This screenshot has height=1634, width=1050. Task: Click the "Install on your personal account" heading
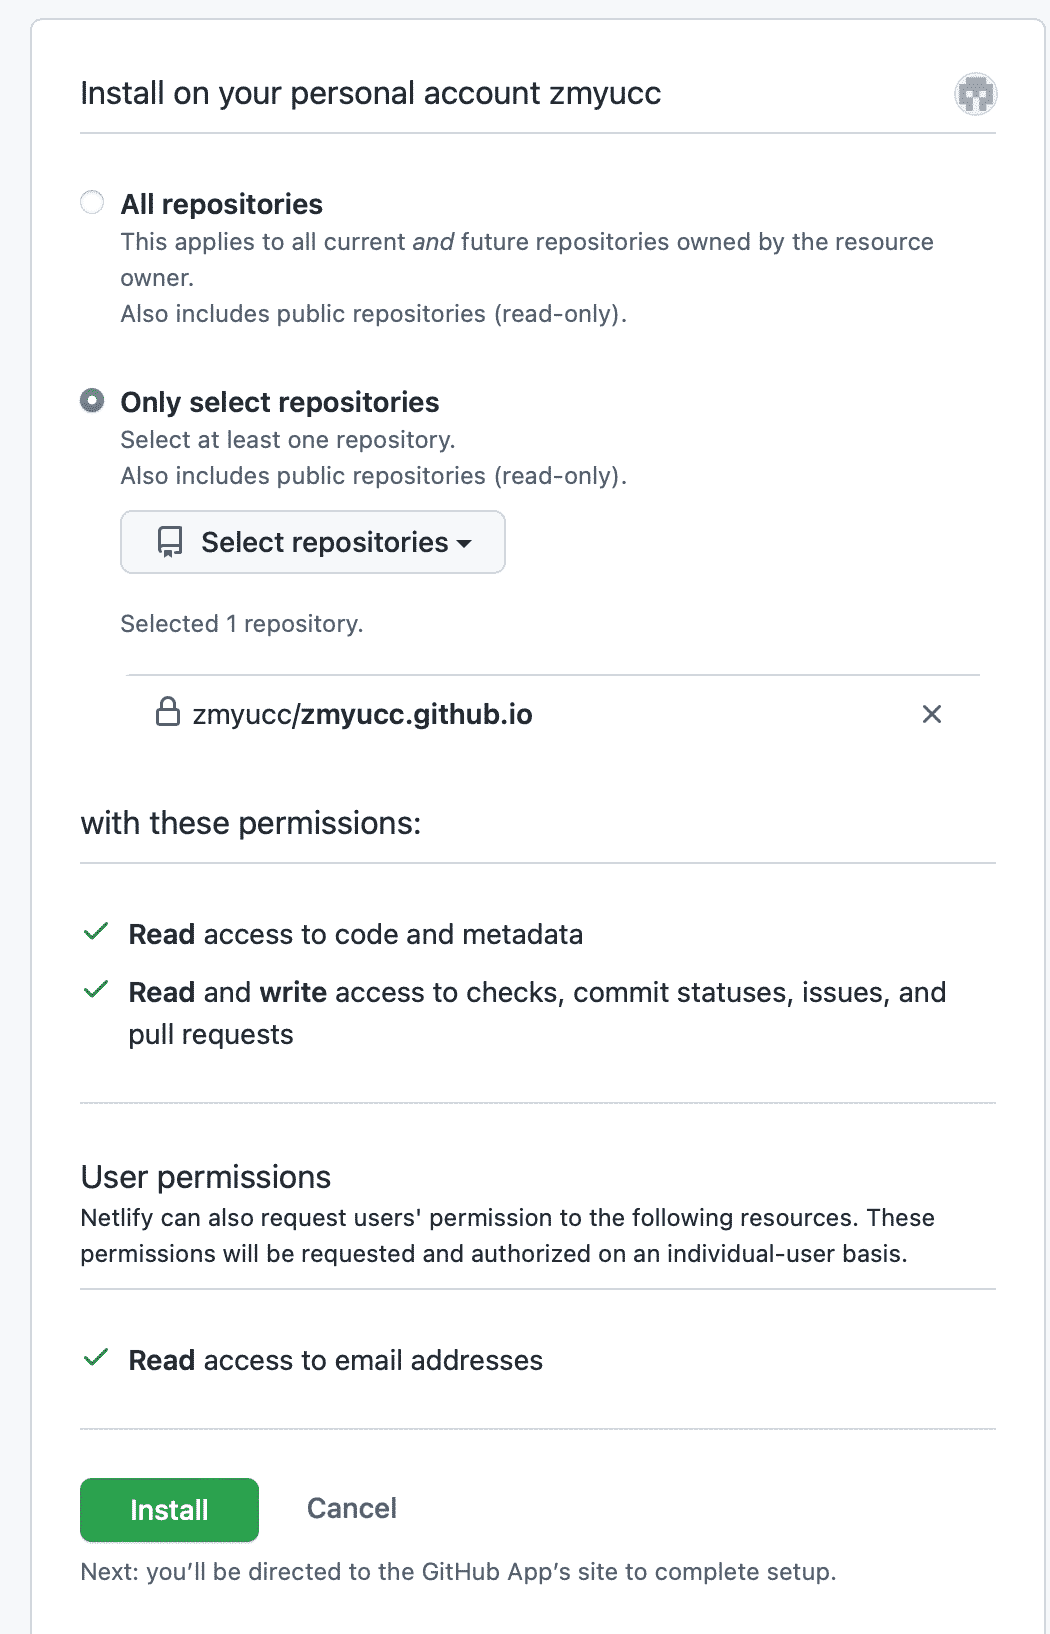tap(370, 93)
